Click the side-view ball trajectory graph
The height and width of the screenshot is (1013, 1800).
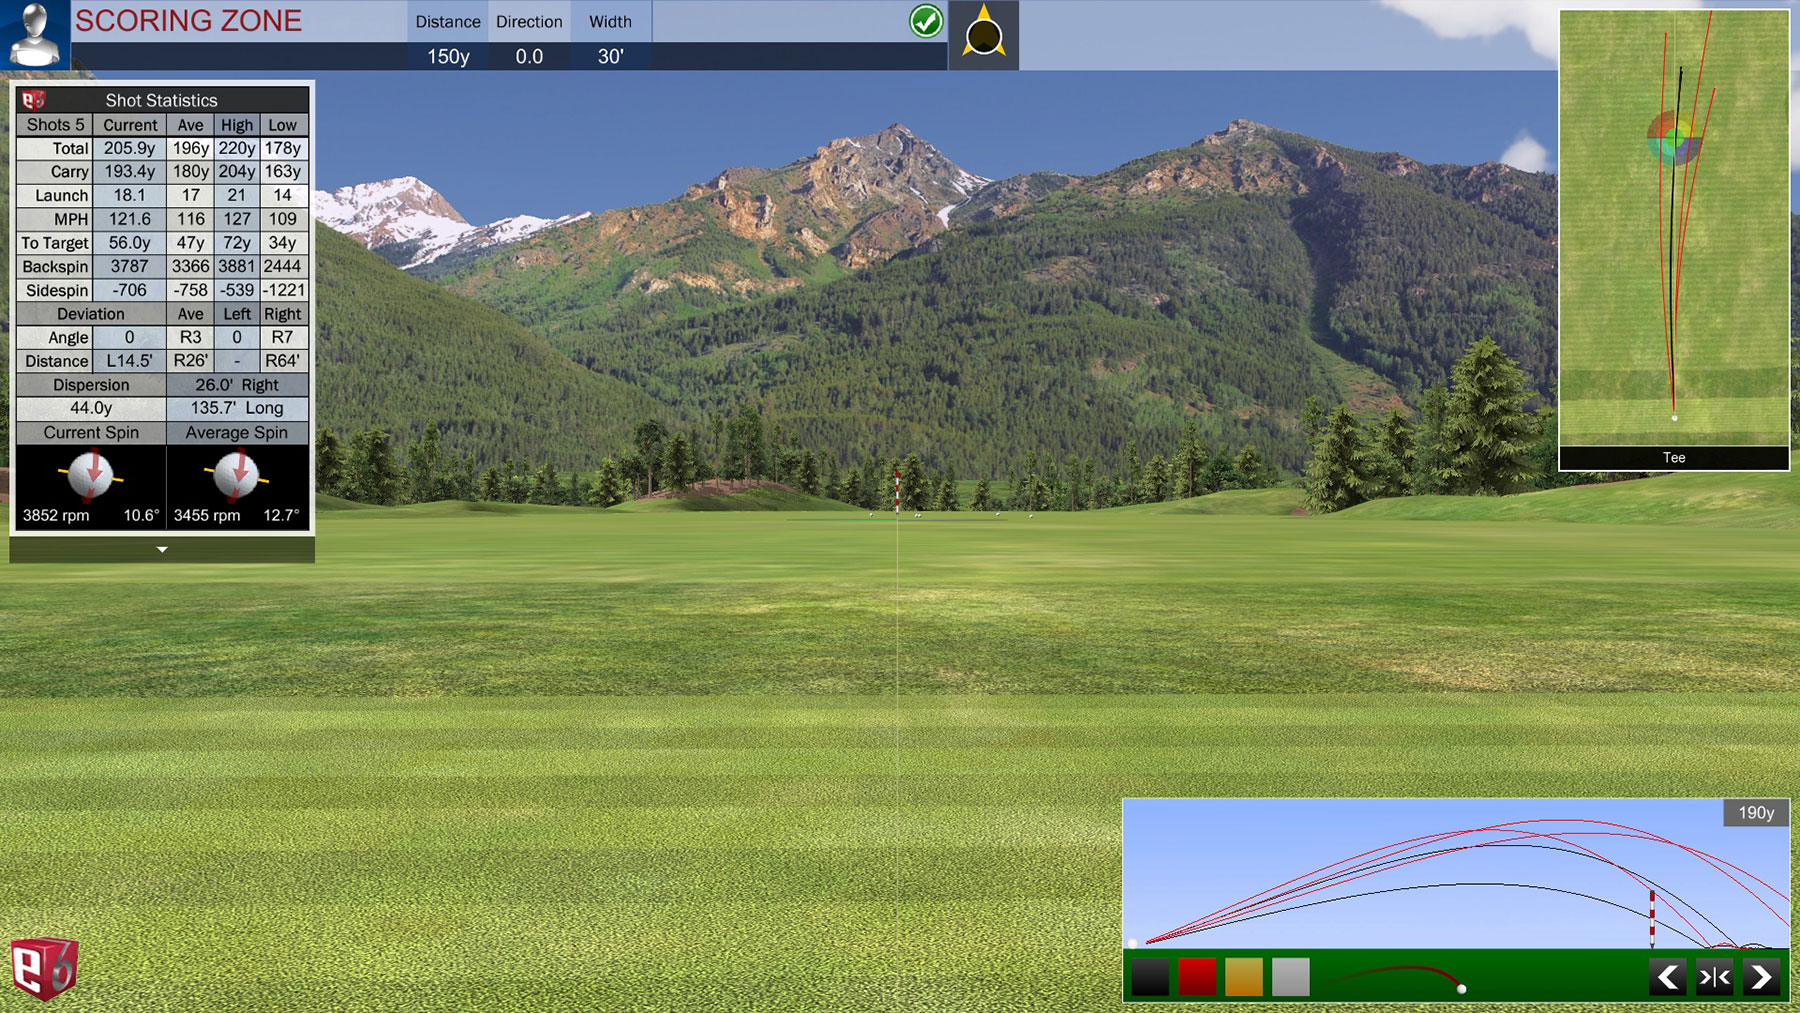click(1456, 874)
